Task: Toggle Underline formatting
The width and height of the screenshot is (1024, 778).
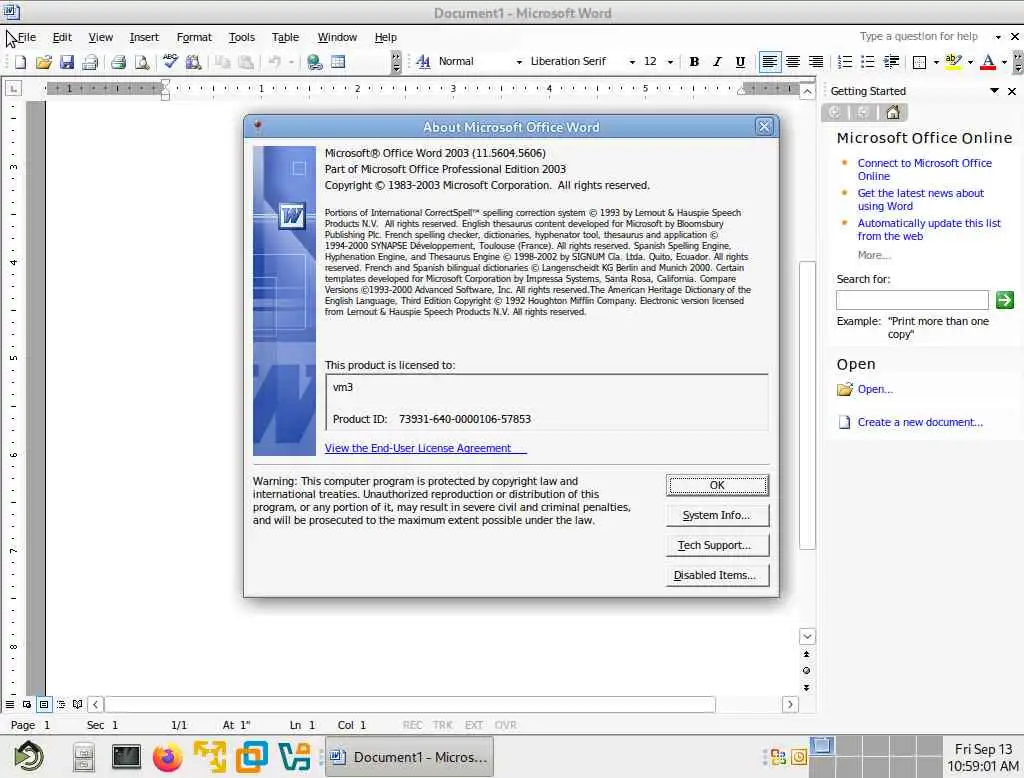Action: click(740, 61)
